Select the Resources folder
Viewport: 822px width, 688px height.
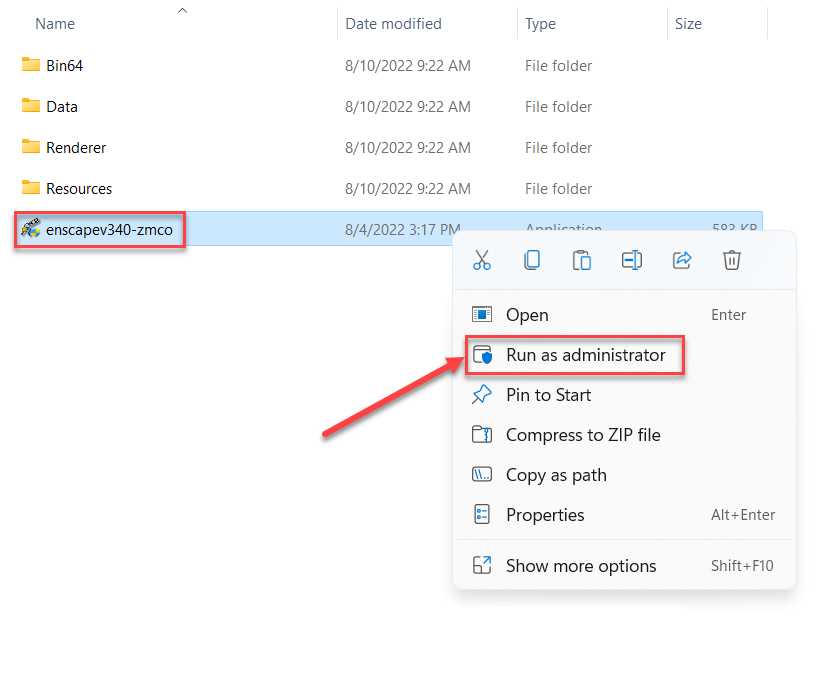[79, 189]
